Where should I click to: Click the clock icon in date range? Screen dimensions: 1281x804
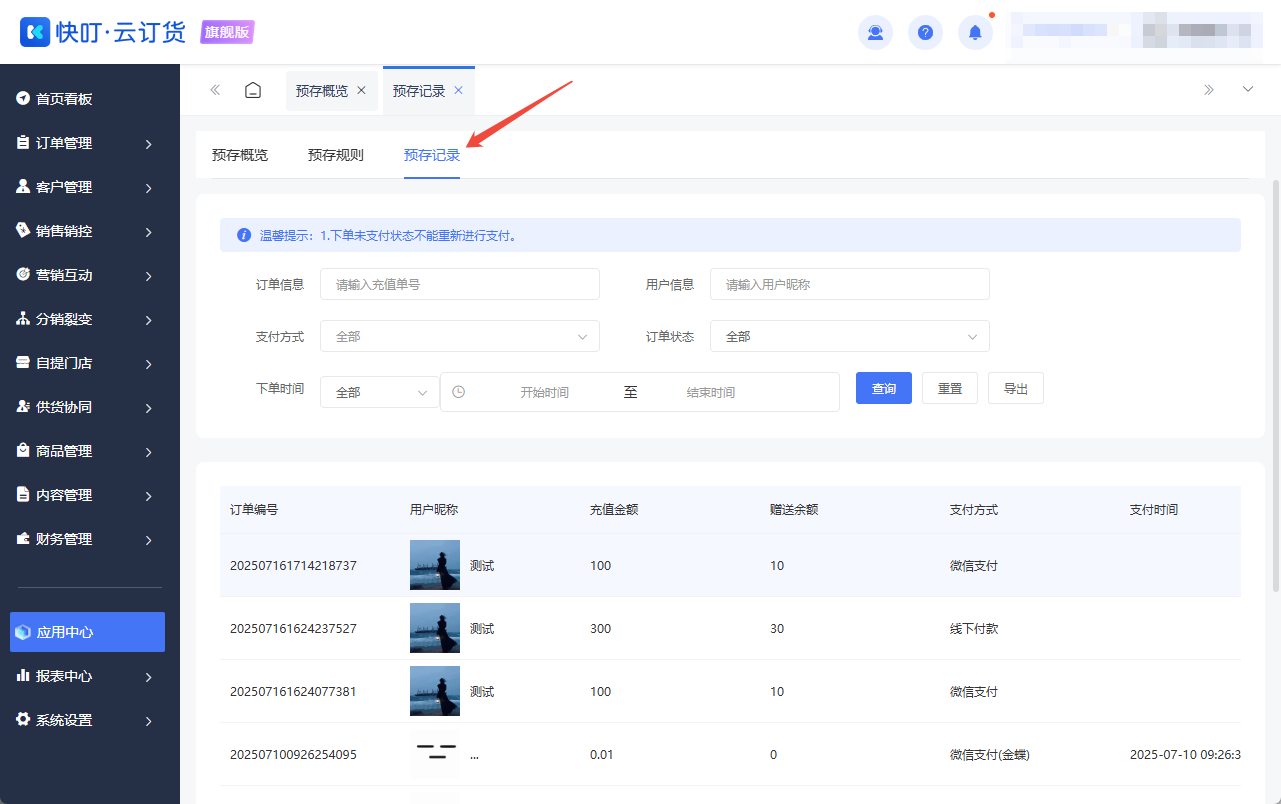point(458,392)
